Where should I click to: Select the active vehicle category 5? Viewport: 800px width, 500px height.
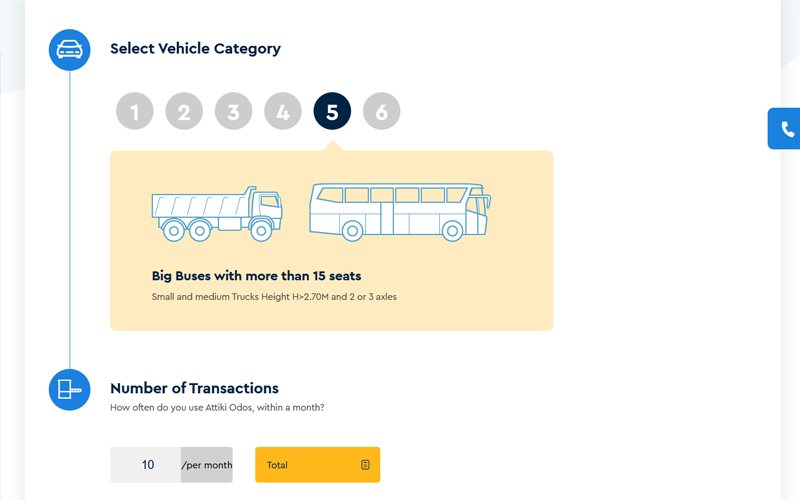tap(332, 112)
